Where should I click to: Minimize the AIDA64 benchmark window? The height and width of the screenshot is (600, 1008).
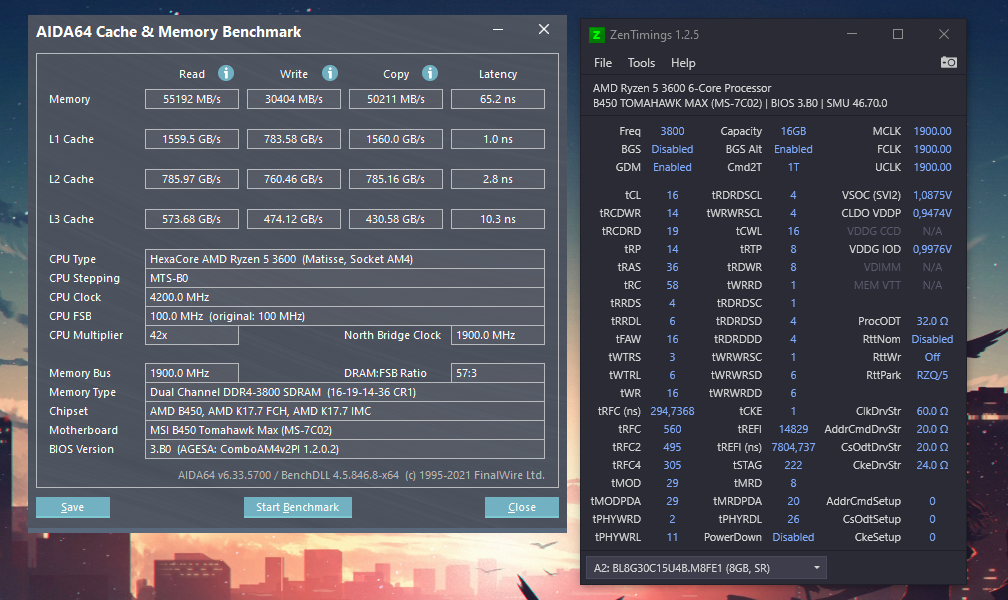pos(498,30)
